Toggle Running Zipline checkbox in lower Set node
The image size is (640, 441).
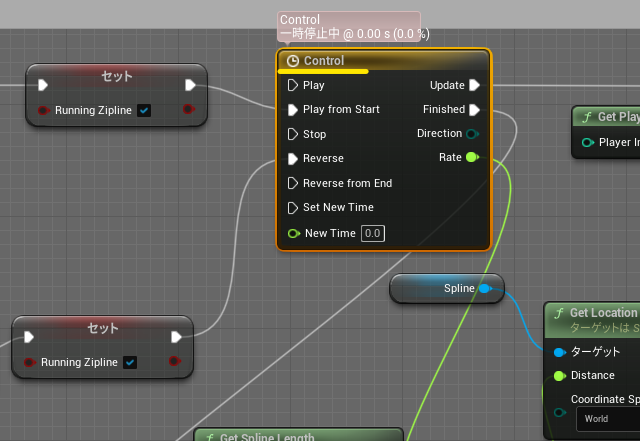click(130, 362)
